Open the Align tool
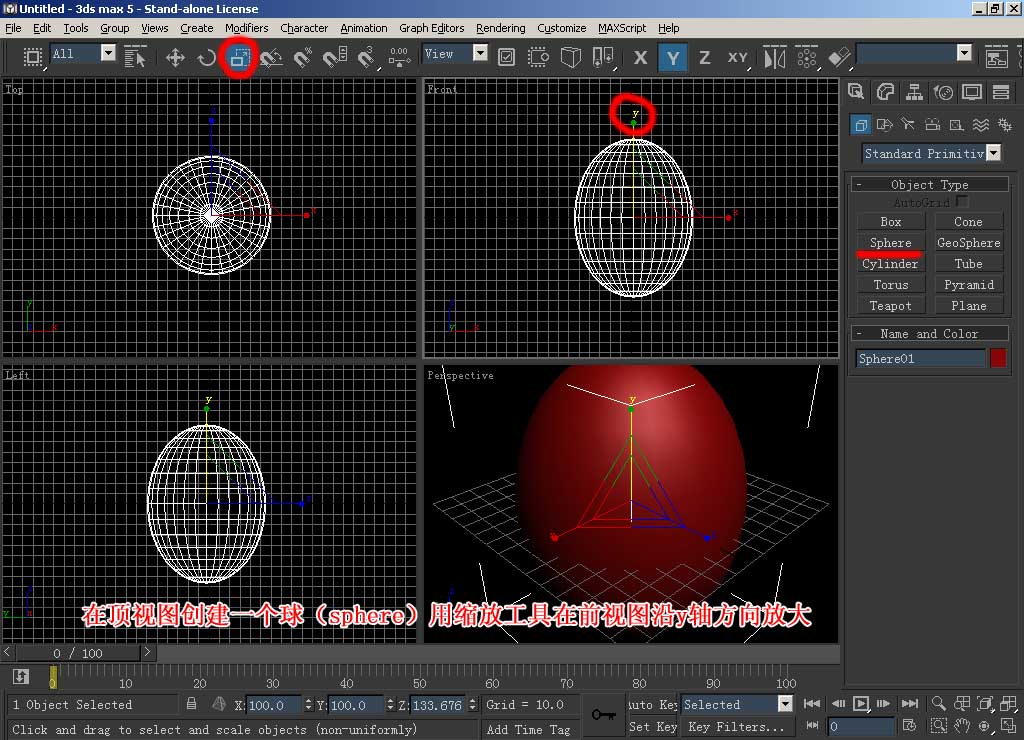 click(840, 57)
